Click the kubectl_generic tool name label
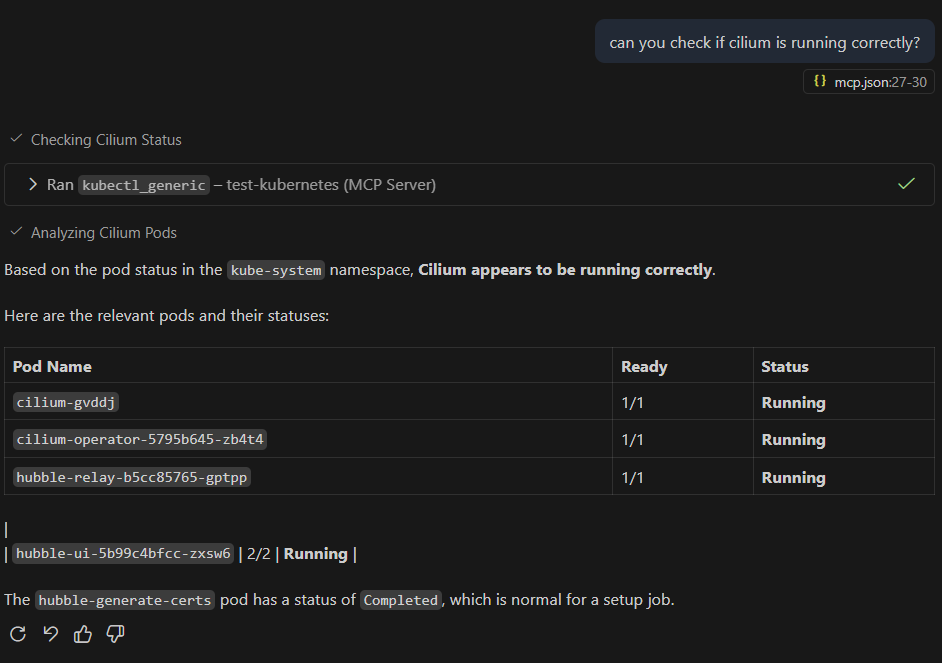The image size is (942, 663). point(144,185)
